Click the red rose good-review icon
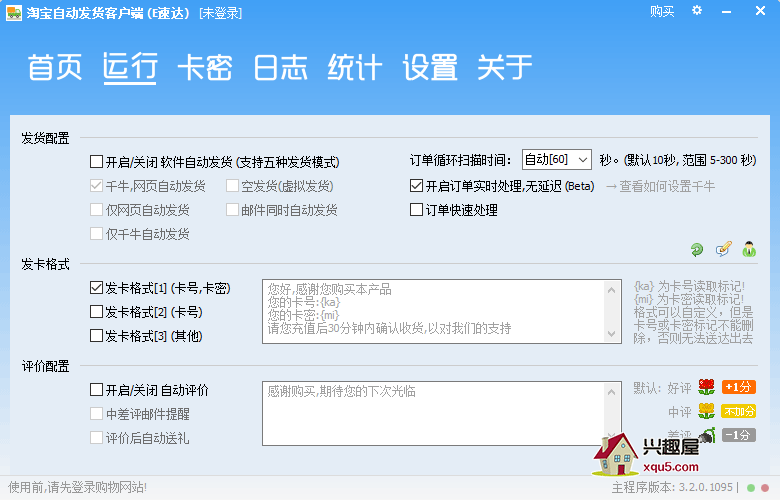Viewport: 780px width, 500px height. (x=706, y=387)
